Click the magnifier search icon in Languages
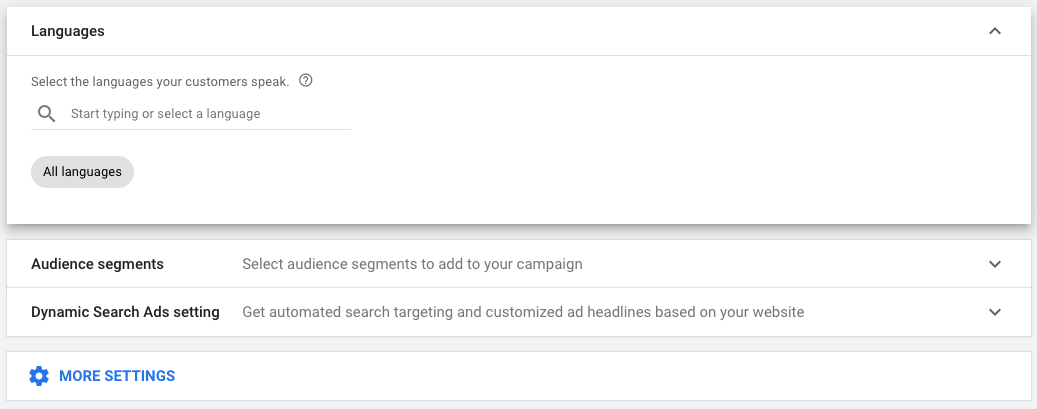This screenshot has height=409, width=1037. pyautogui.click(x=46, y=114)
